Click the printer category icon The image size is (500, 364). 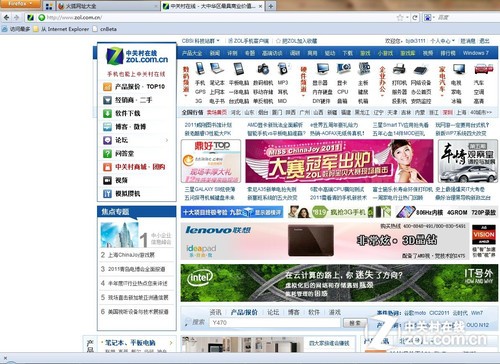399,69
